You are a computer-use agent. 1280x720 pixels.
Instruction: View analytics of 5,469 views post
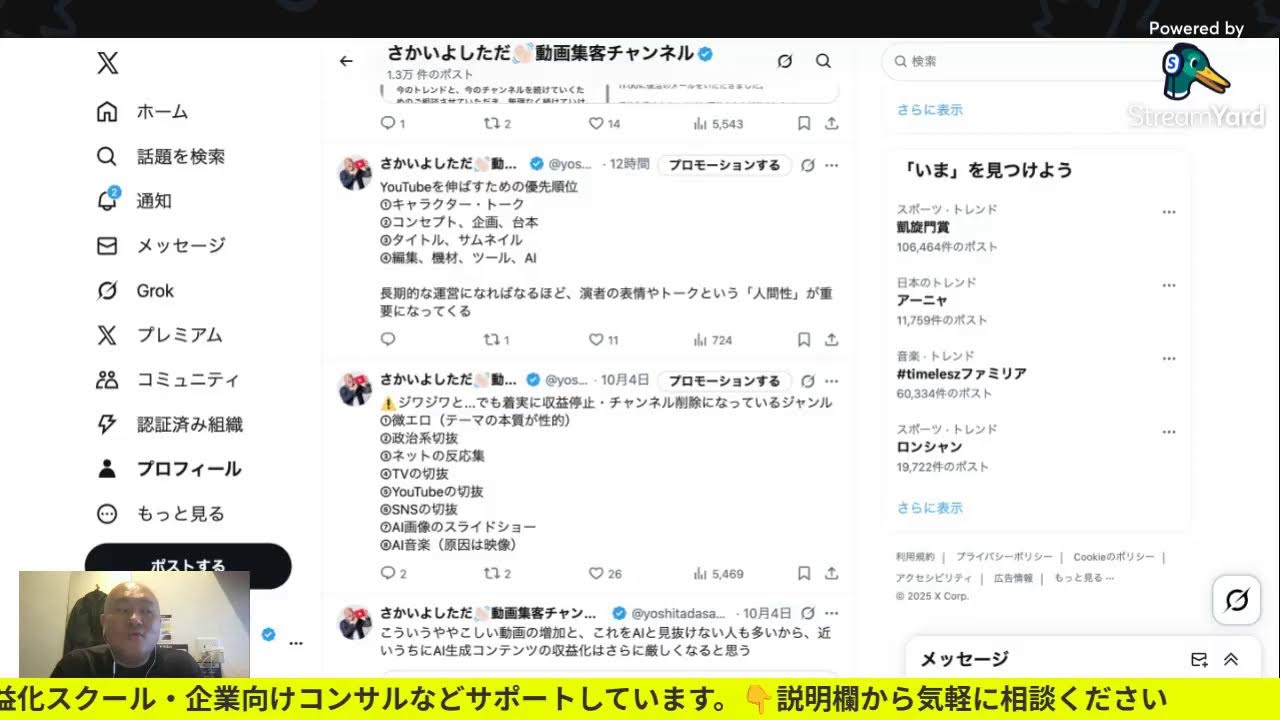(x=718, y=574)
